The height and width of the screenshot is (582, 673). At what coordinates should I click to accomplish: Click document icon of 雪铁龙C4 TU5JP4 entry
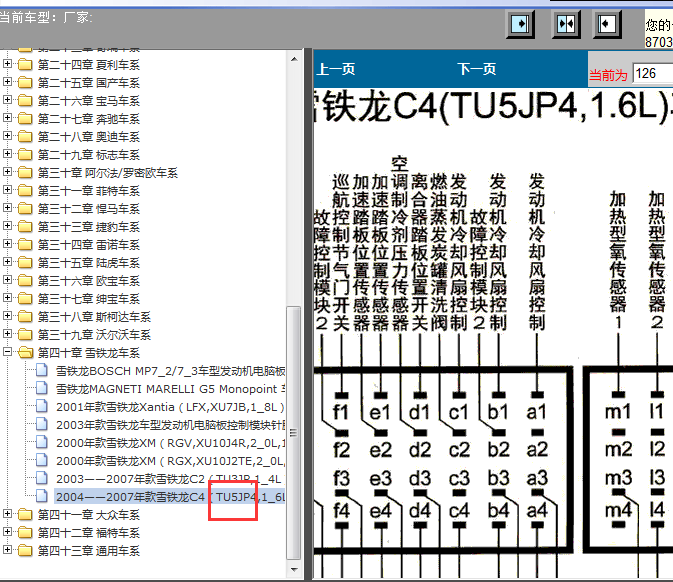(x=42, y=496)
